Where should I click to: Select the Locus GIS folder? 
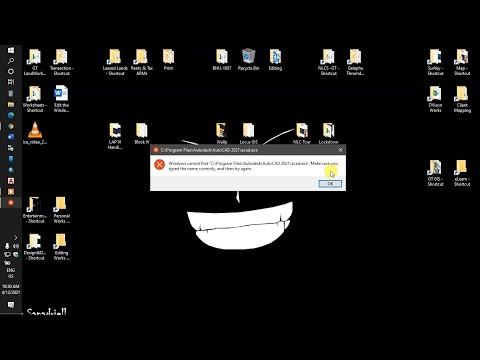248,133
